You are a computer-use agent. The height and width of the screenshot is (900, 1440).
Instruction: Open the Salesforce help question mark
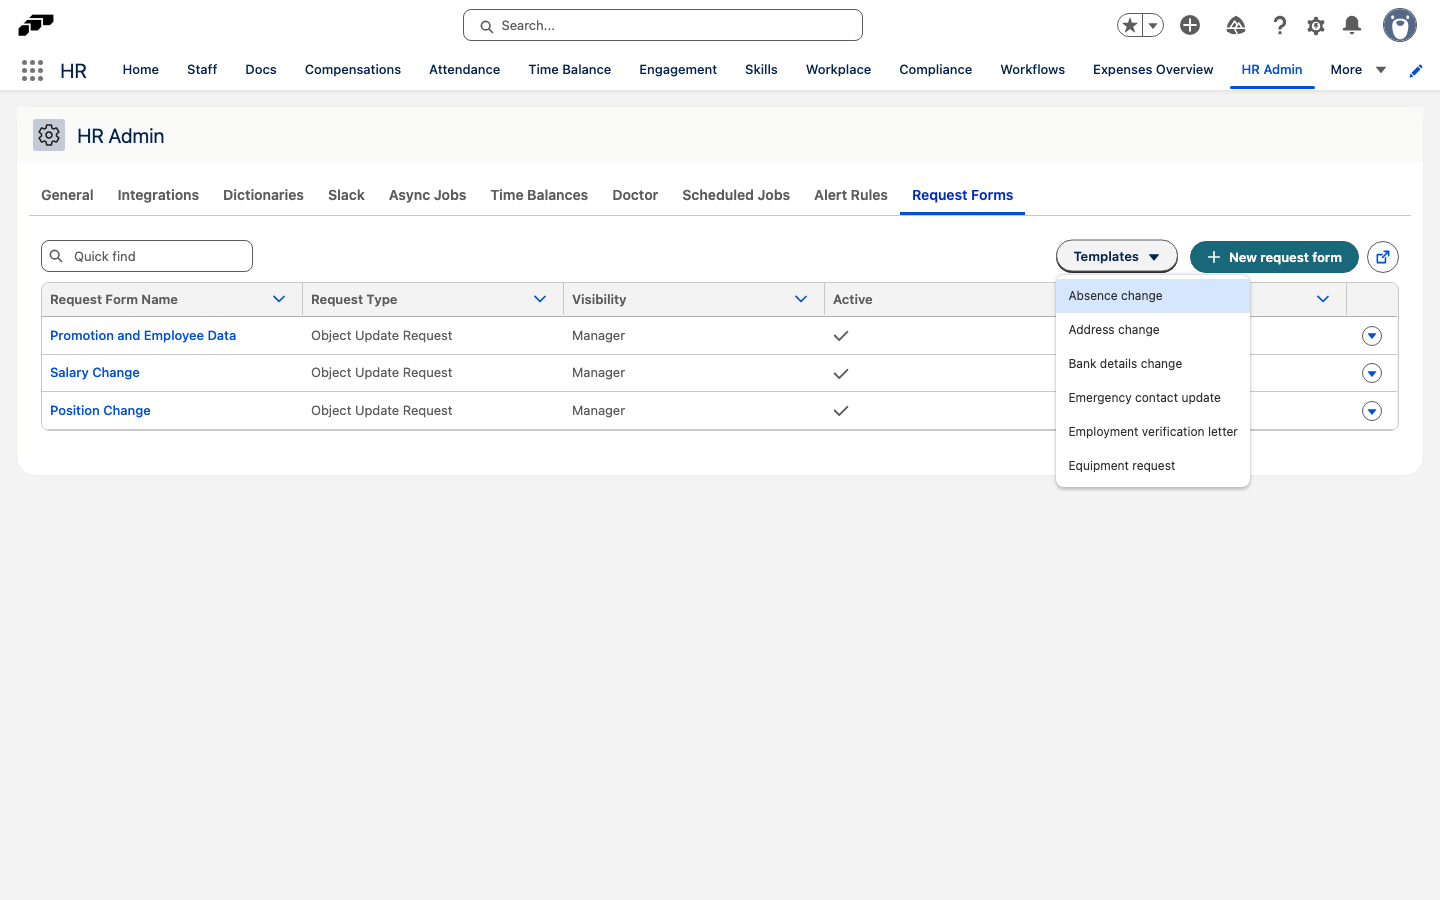coord(1279,25)
